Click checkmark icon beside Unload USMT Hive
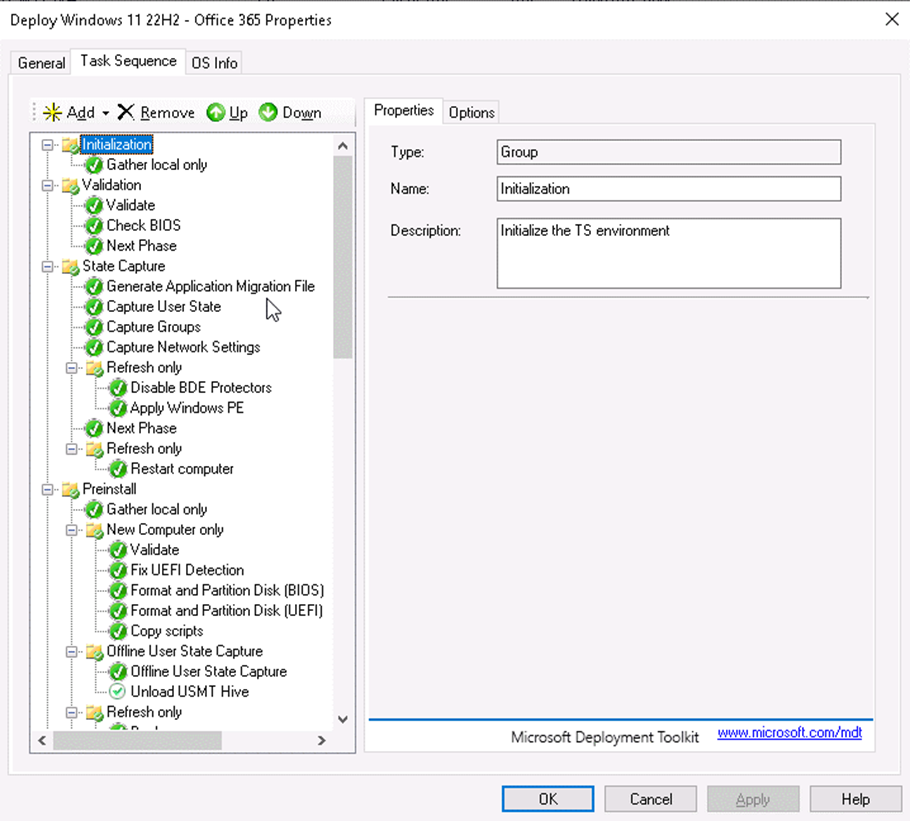The width and height of the screenshot is (910, 821). coord(118,692)
